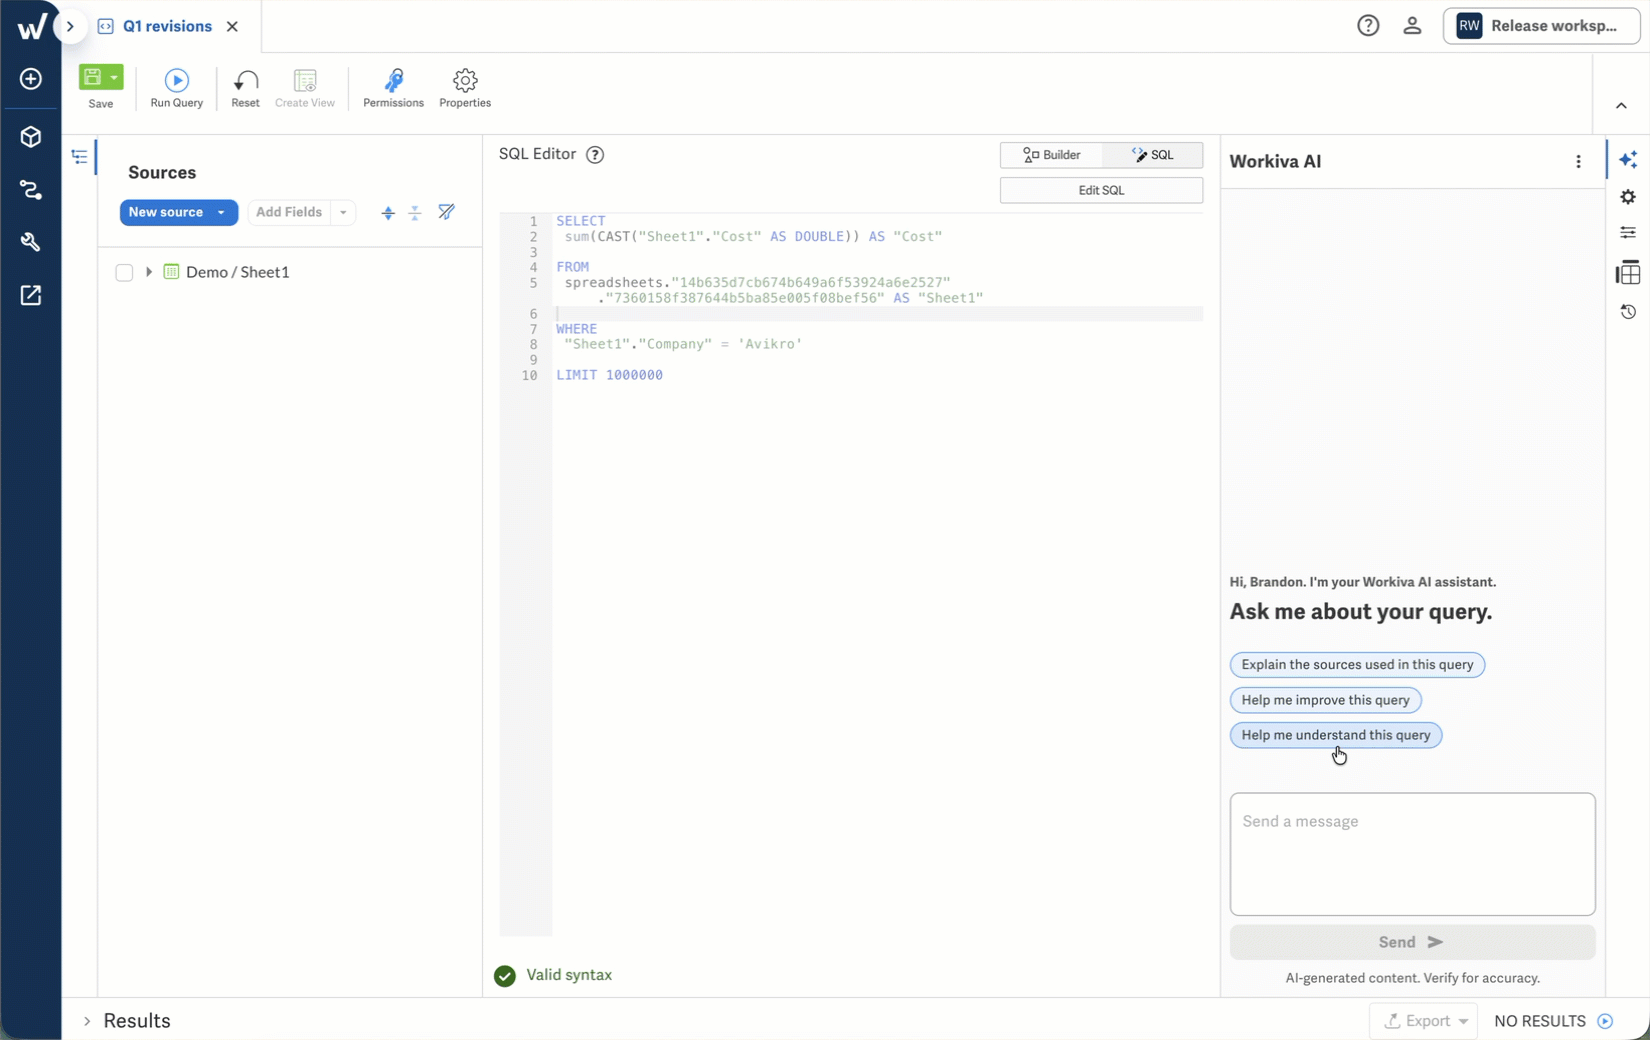Focus the Send a message field

point(1412,854)
